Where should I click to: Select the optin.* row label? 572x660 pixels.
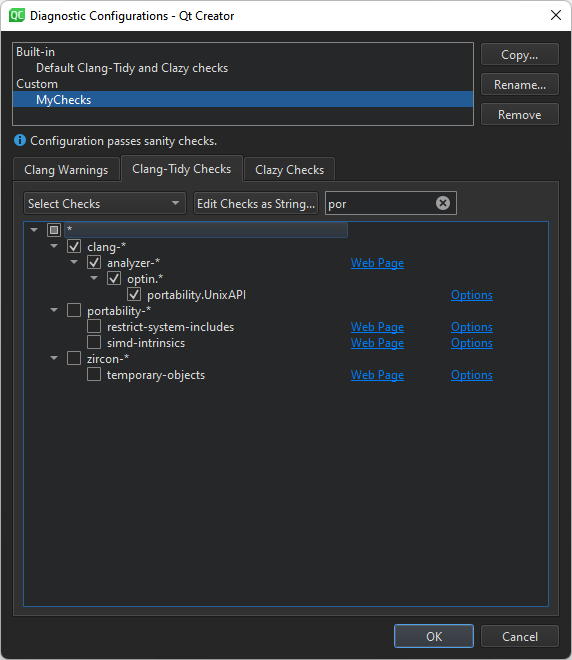click(145, 279)
